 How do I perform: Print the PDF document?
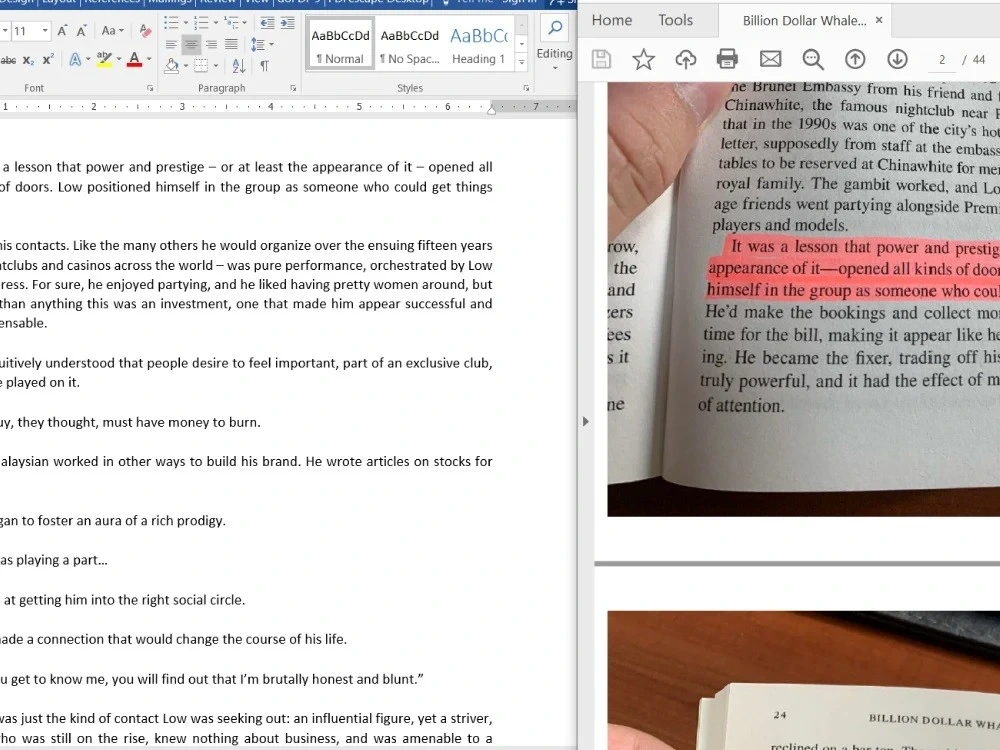click(x=727, y=59)
